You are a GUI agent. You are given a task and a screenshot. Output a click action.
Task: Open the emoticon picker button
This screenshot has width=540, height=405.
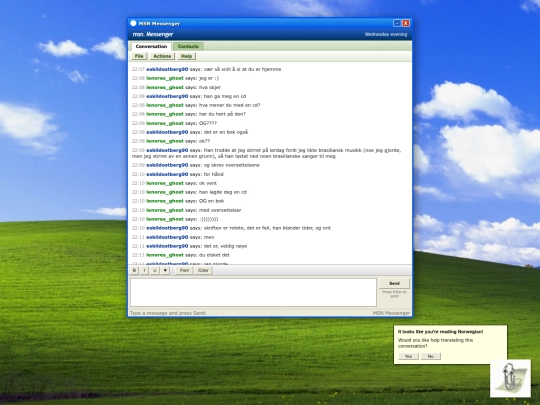[155, 270]
